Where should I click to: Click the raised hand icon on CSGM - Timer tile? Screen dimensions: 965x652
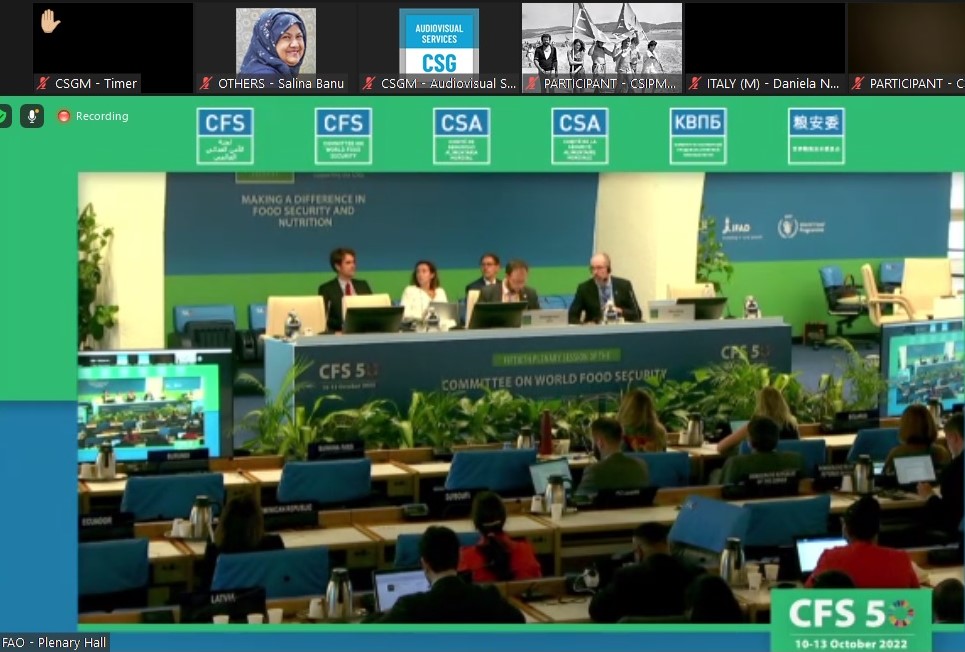tap(50, 22)
